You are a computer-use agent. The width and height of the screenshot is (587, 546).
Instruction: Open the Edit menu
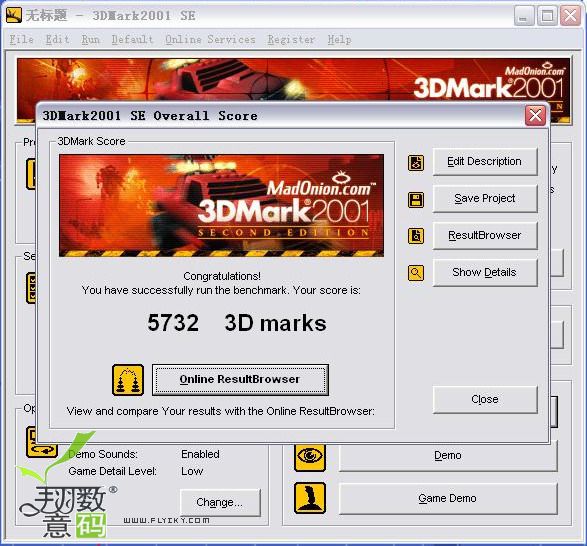point(57,39)
